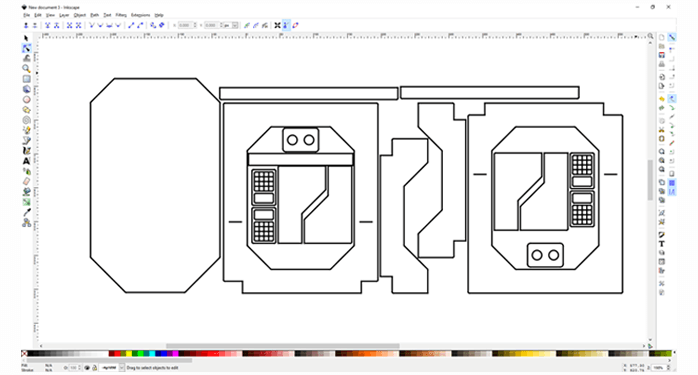Select the Text tool in toolbox
The width and height of the screenshot is (698, 375).
click(26, 161)
